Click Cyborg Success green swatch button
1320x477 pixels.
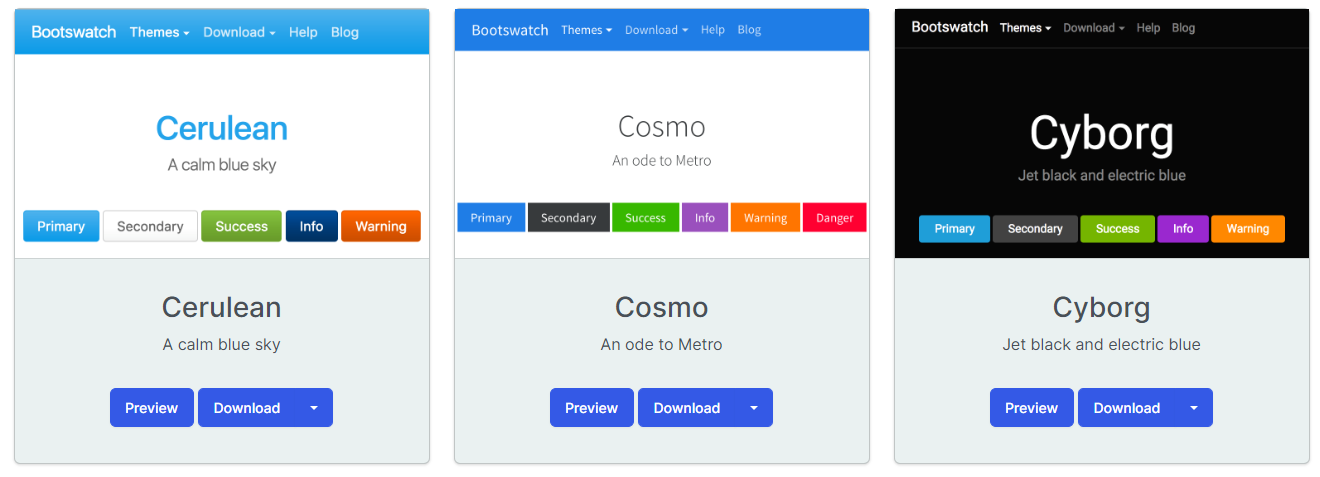(1118, 229)
